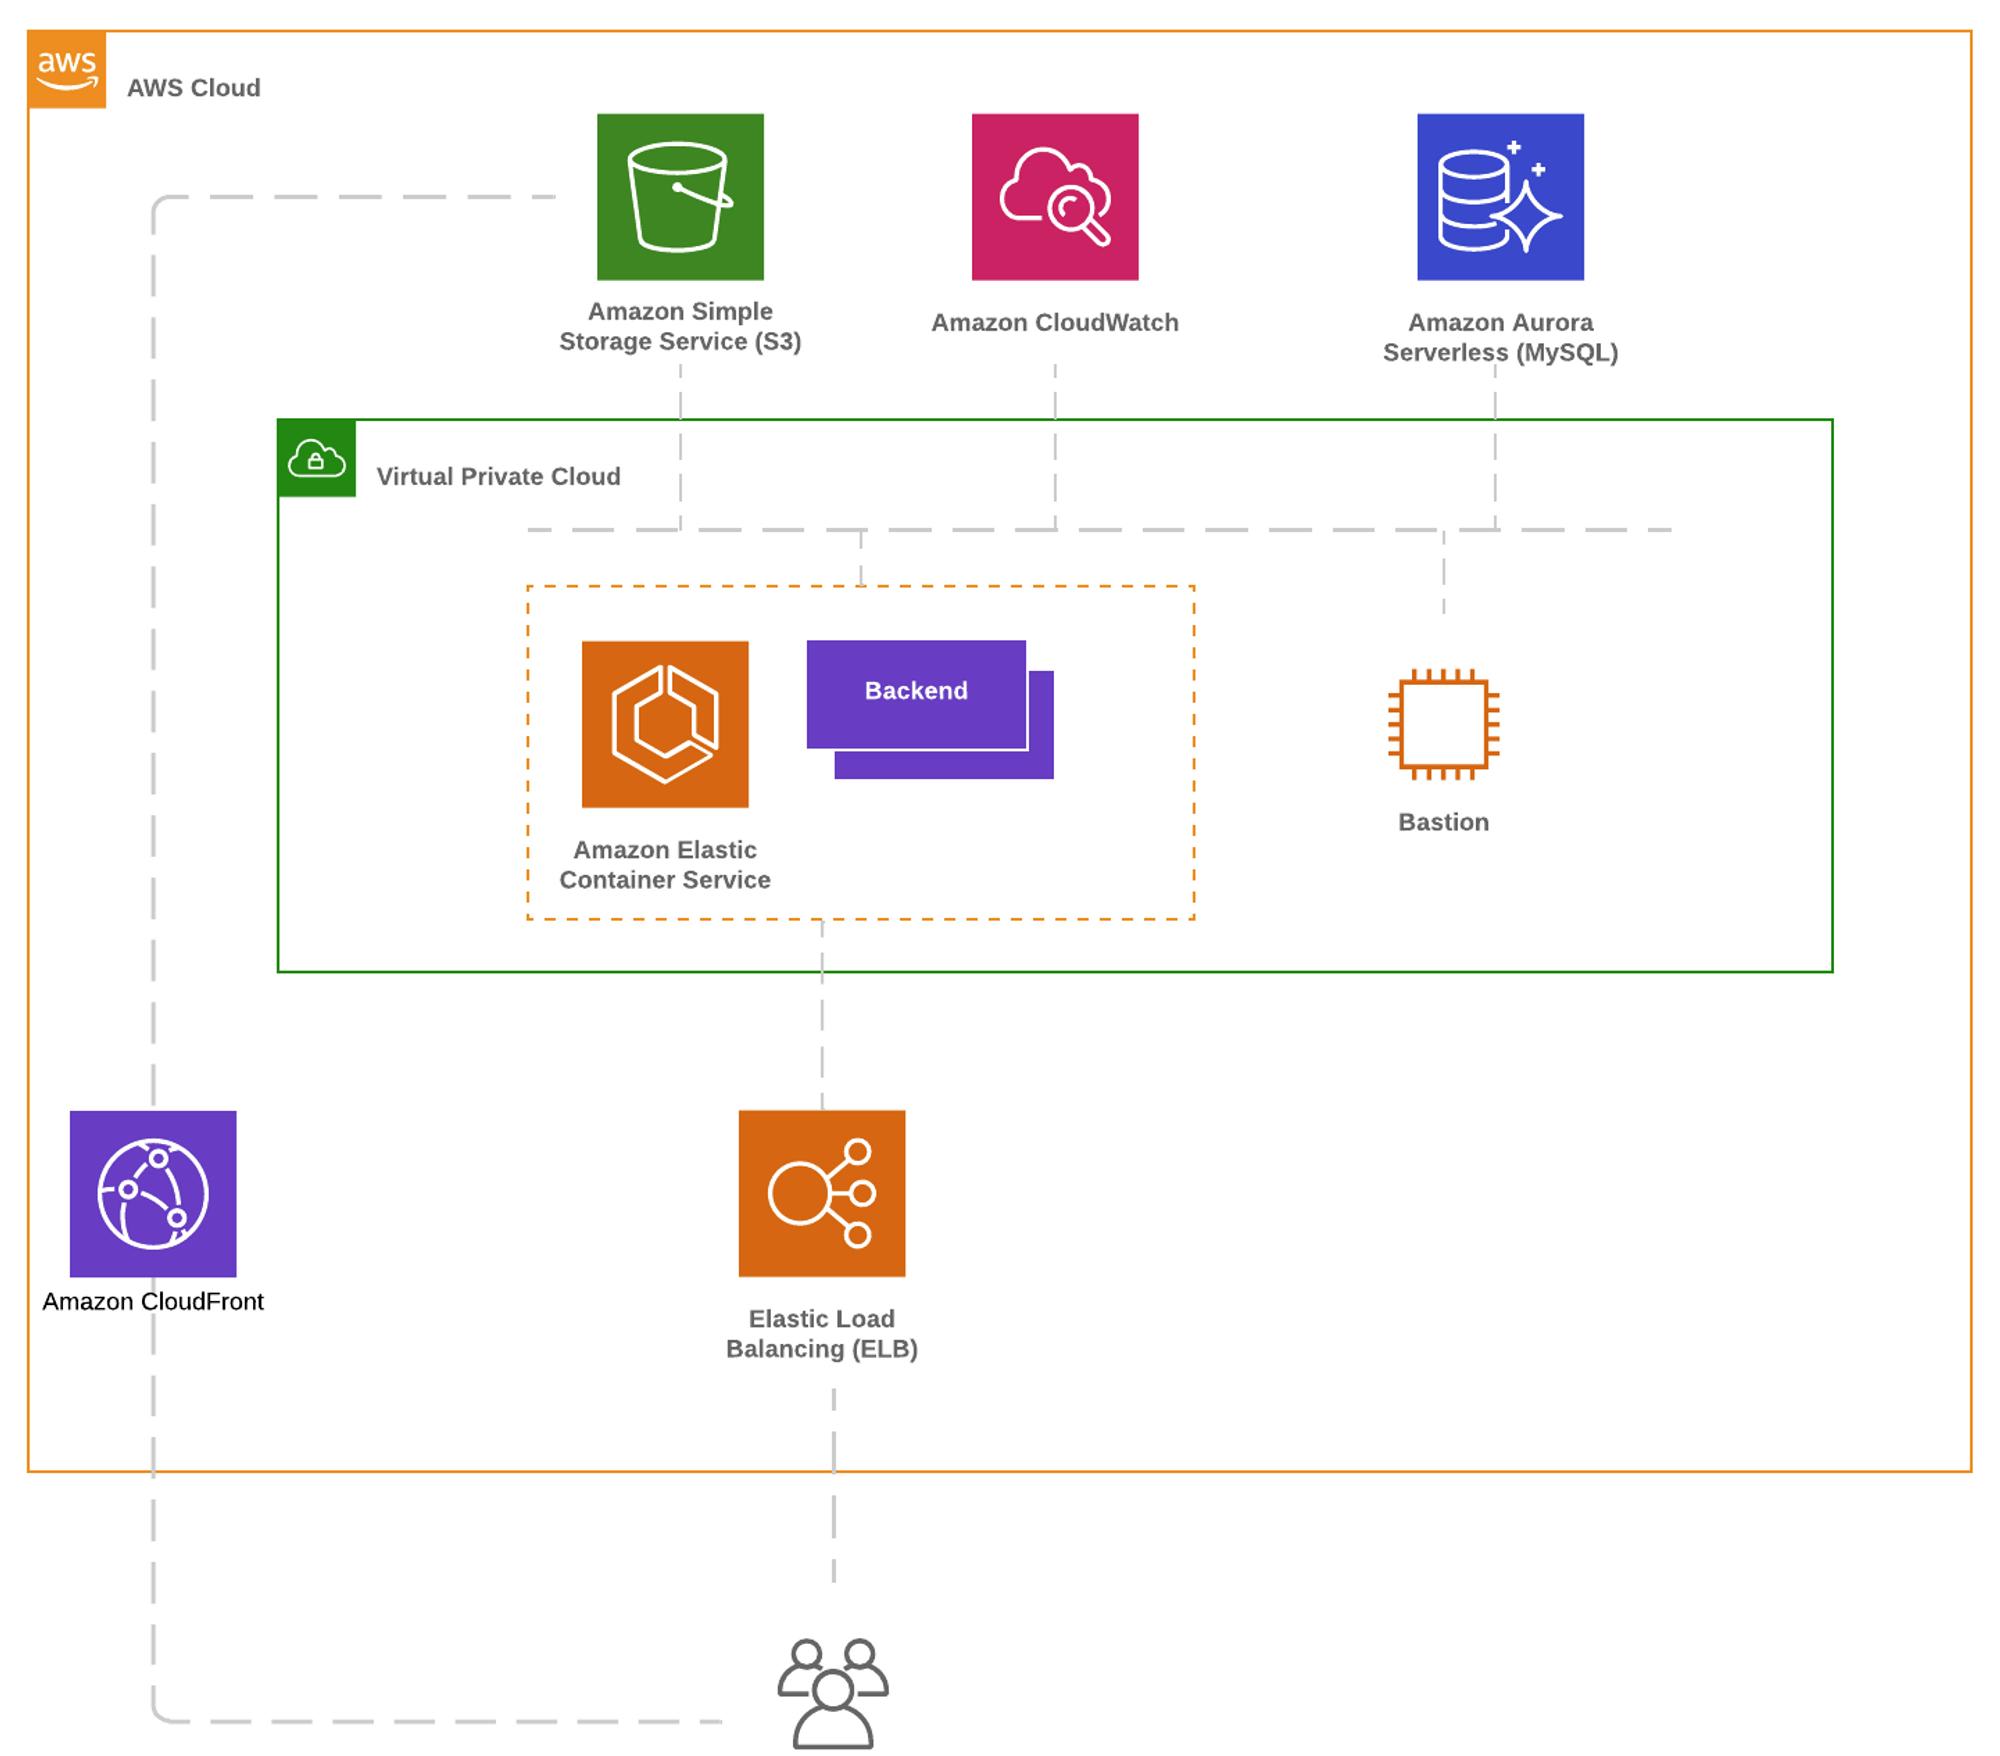This screenshot has height=1756, width=2000.
Task: Click the AWS Cloud label text
Action: coord(193,88)
